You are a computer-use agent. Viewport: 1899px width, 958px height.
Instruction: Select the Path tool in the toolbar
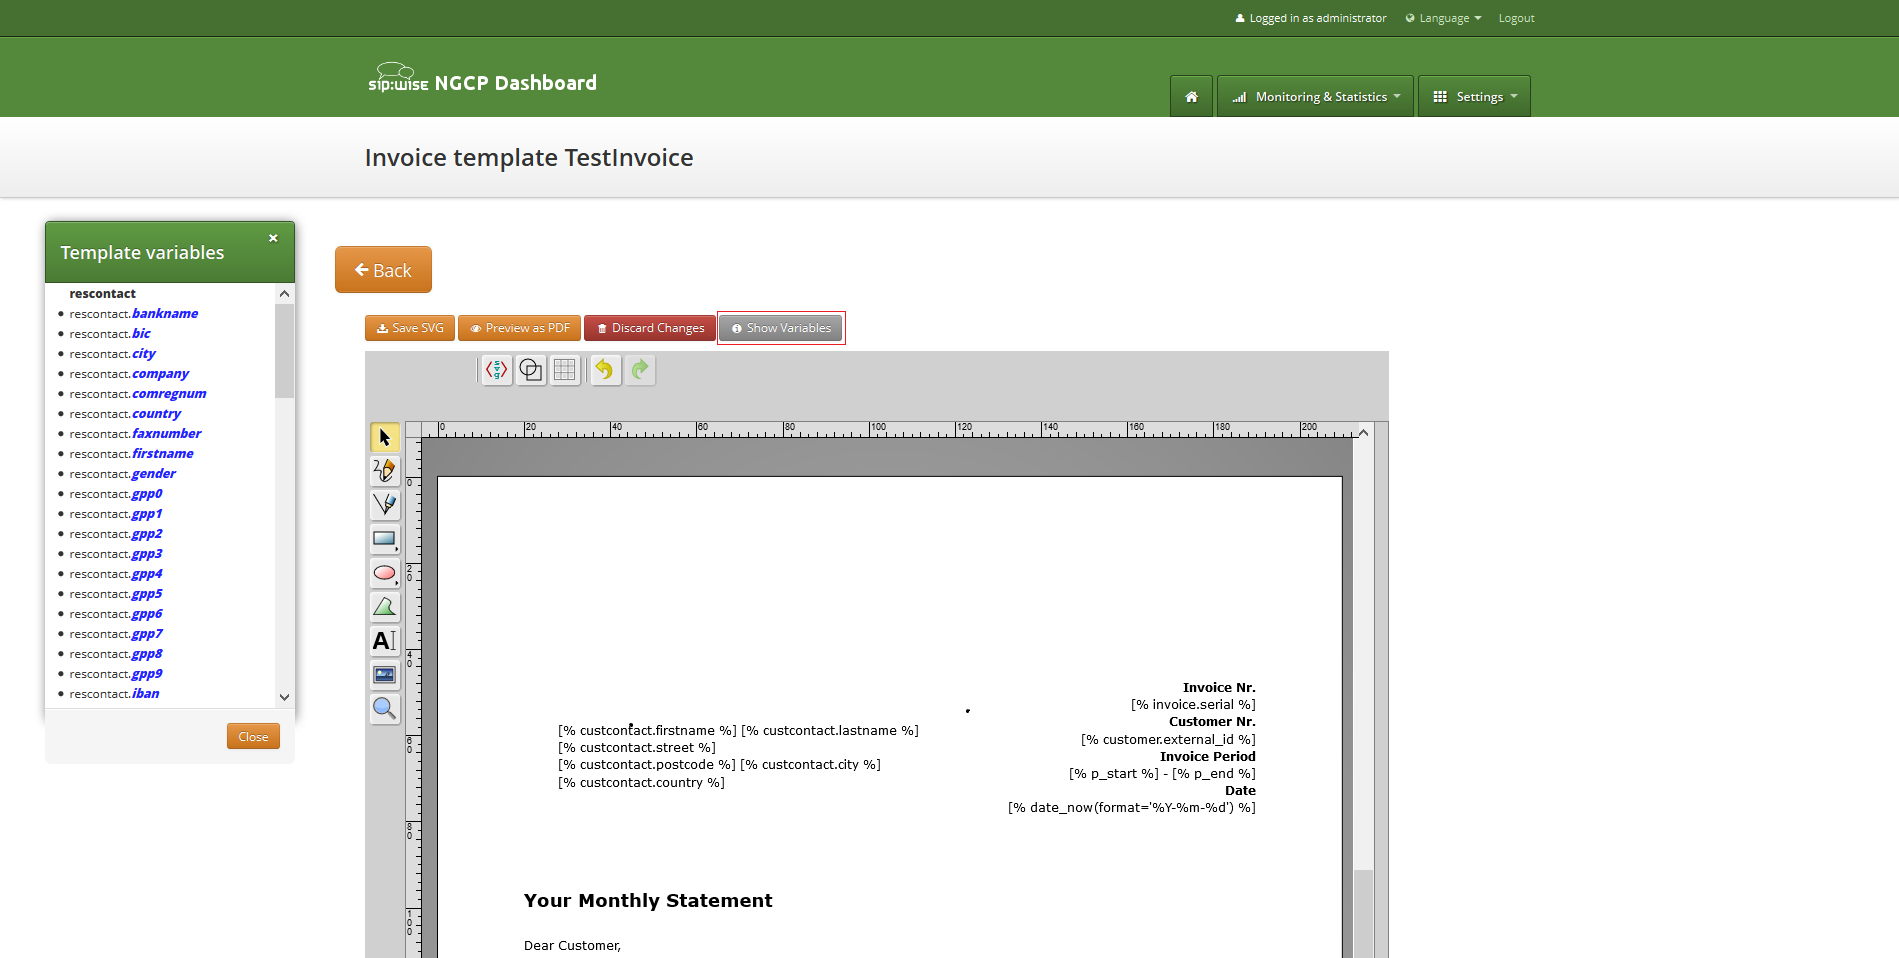tap(384, 505)
